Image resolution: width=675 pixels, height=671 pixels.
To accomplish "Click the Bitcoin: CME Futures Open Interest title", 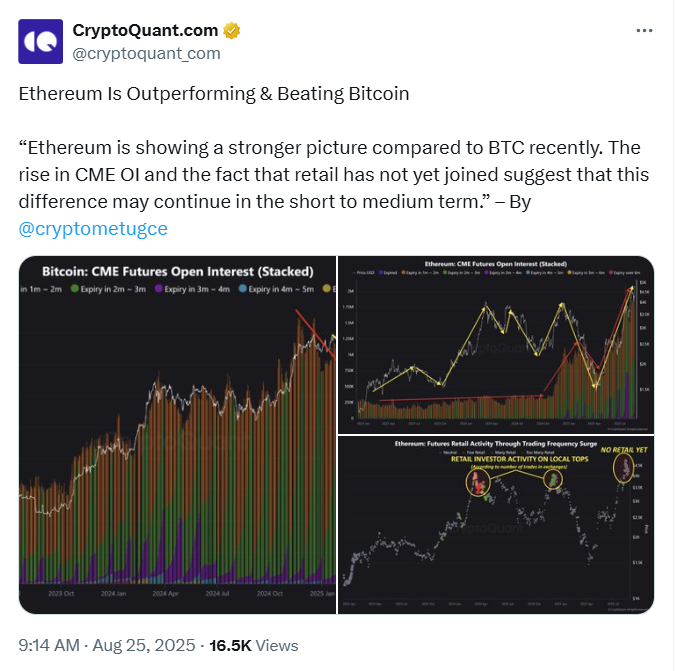I will (178, 272).
